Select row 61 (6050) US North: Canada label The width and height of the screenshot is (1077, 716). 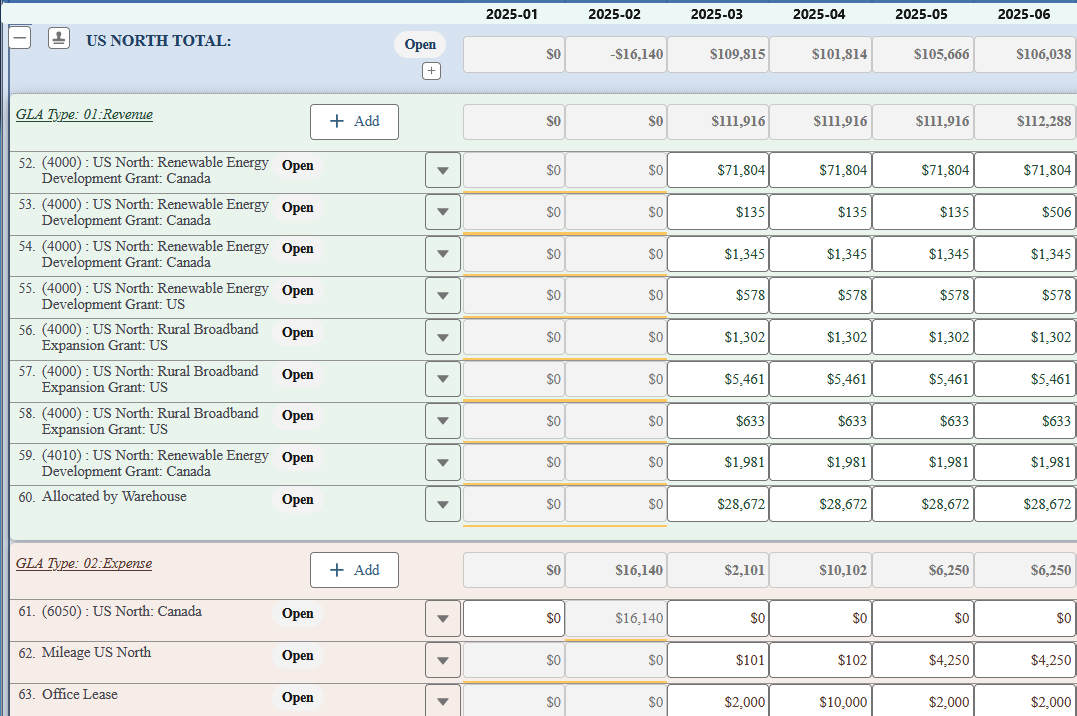pos(122,611)
